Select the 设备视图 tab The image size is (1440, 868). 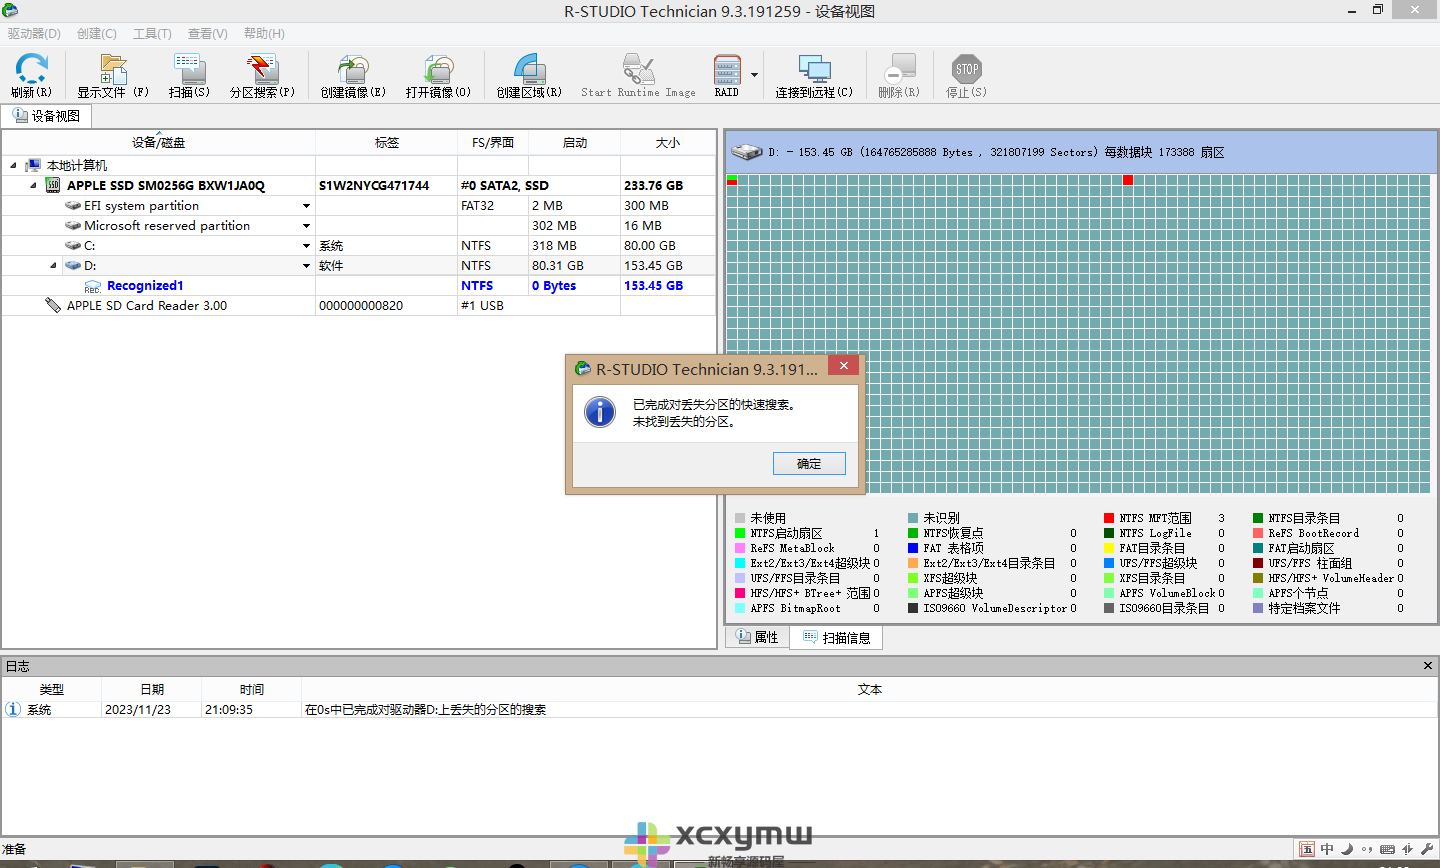(46, 116)
